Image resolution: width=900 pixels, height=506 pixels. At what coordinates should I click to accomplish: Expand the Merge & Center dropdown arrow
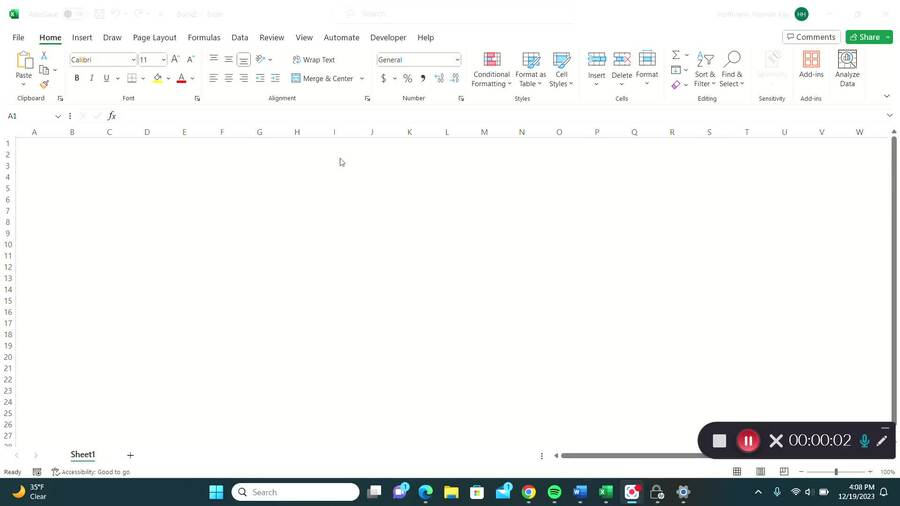[x=362, y=78]
